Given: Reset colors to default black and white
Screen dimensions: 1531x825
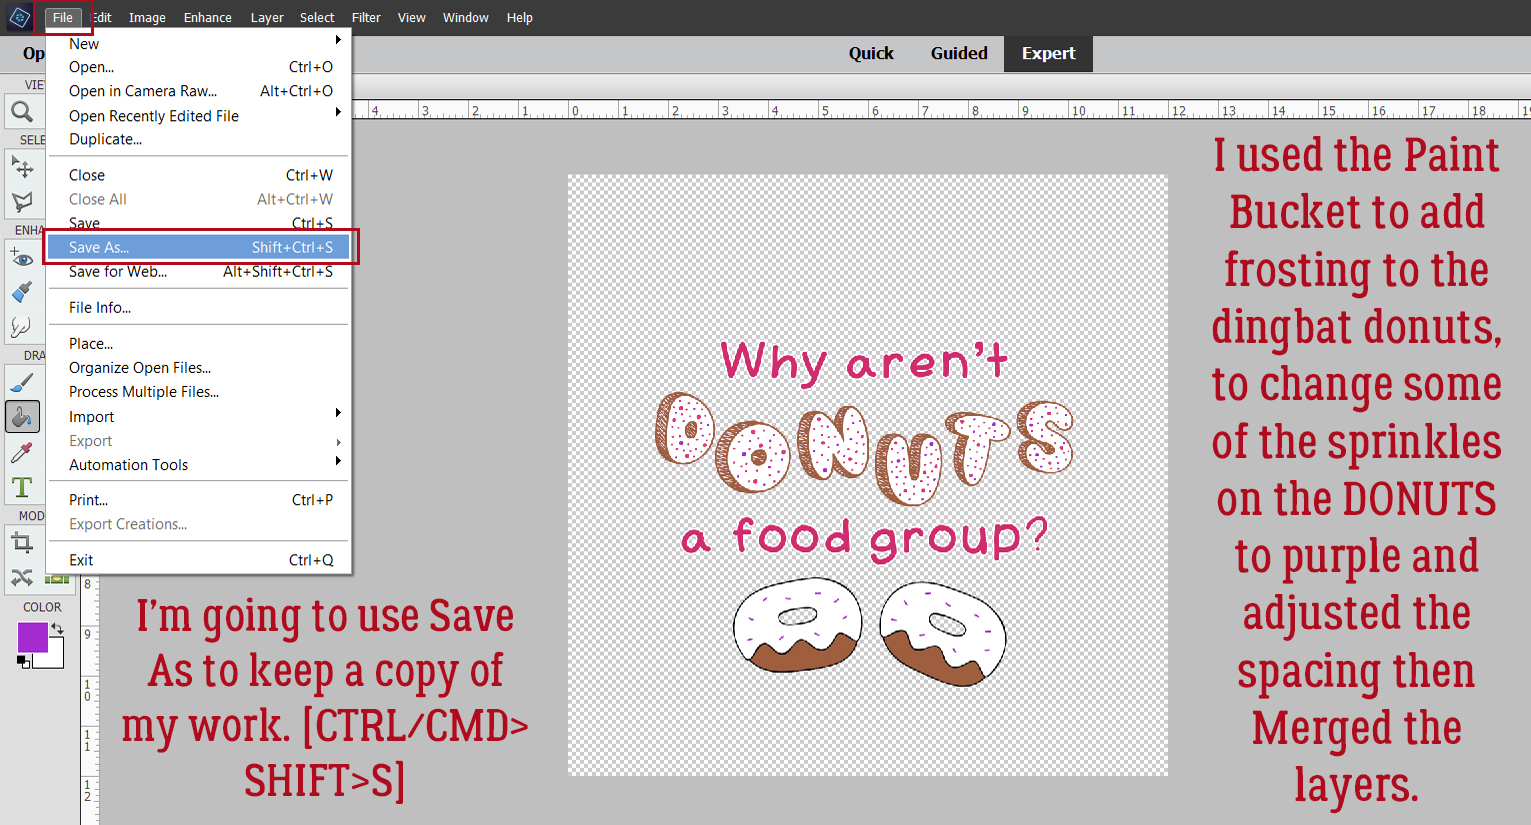Looking at the screenshot, I should click(x=23, y=661).
